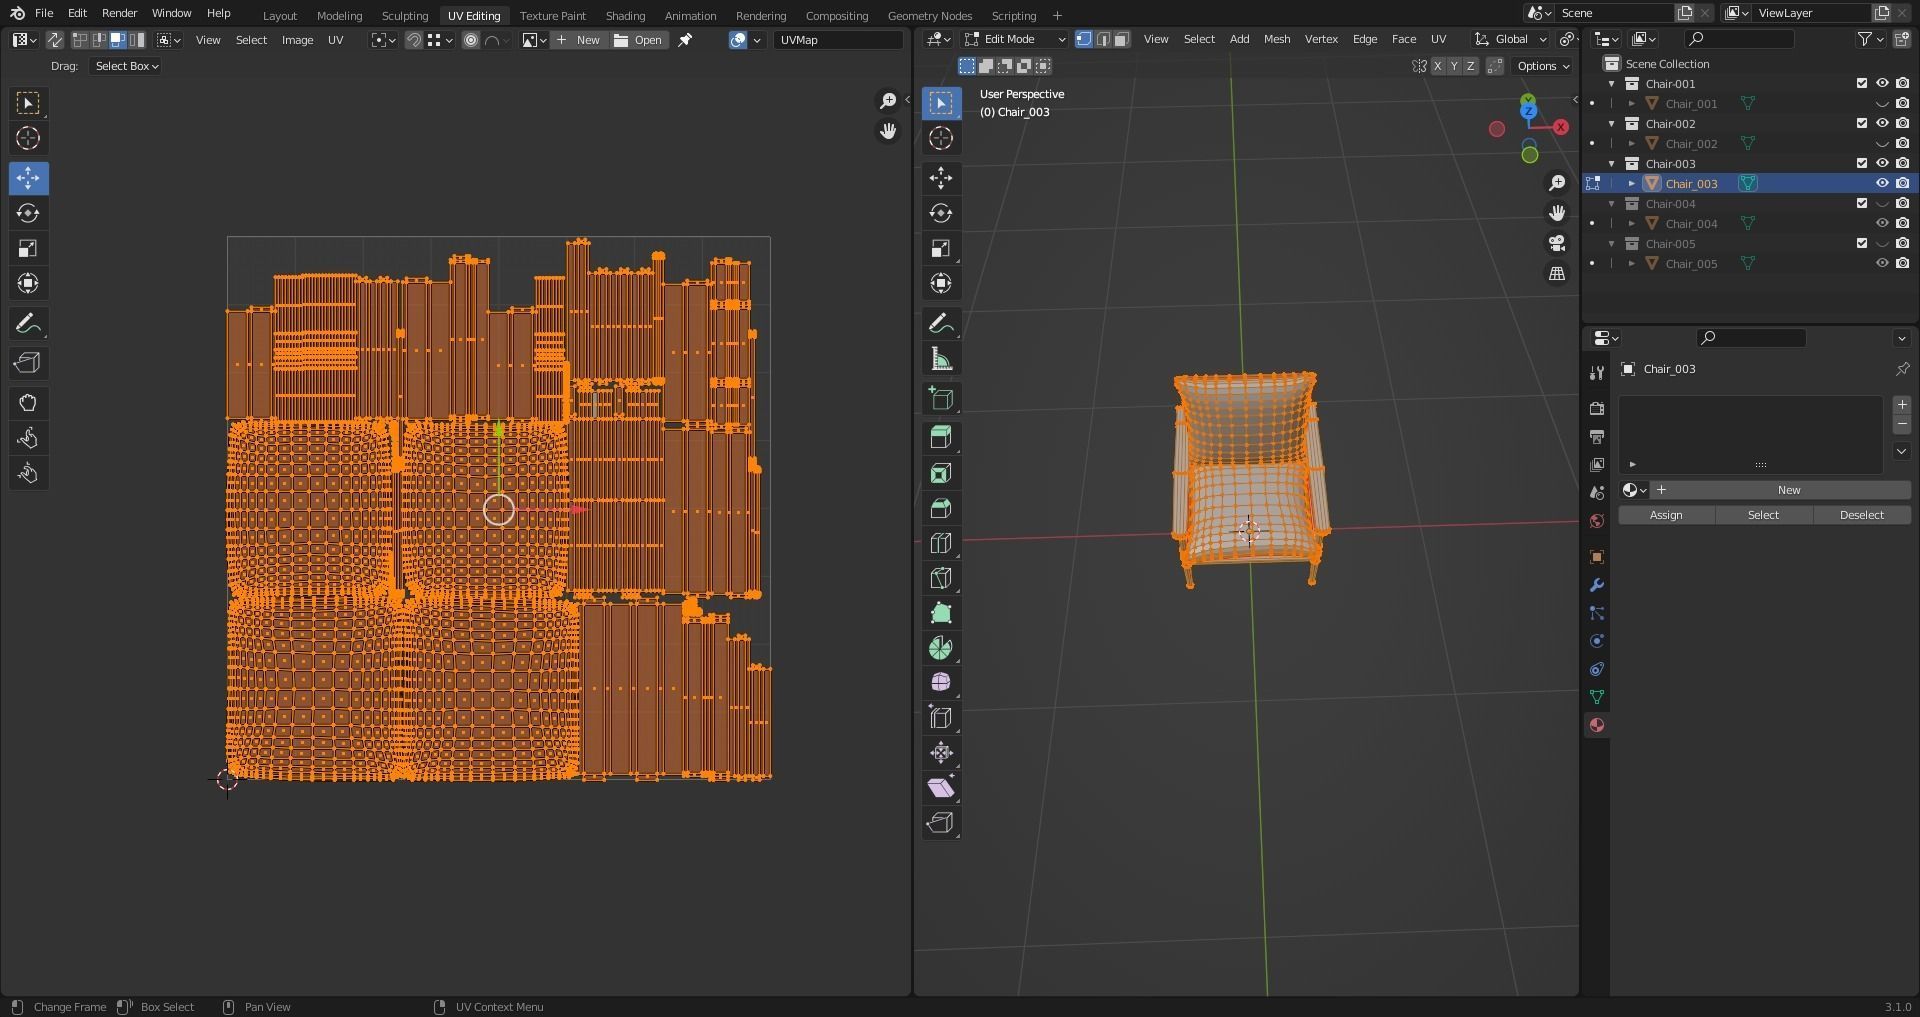Viewport: 1920px width, 1017px height.
Task: Click the material Deselect button
Action: [x=1861, y=515]
